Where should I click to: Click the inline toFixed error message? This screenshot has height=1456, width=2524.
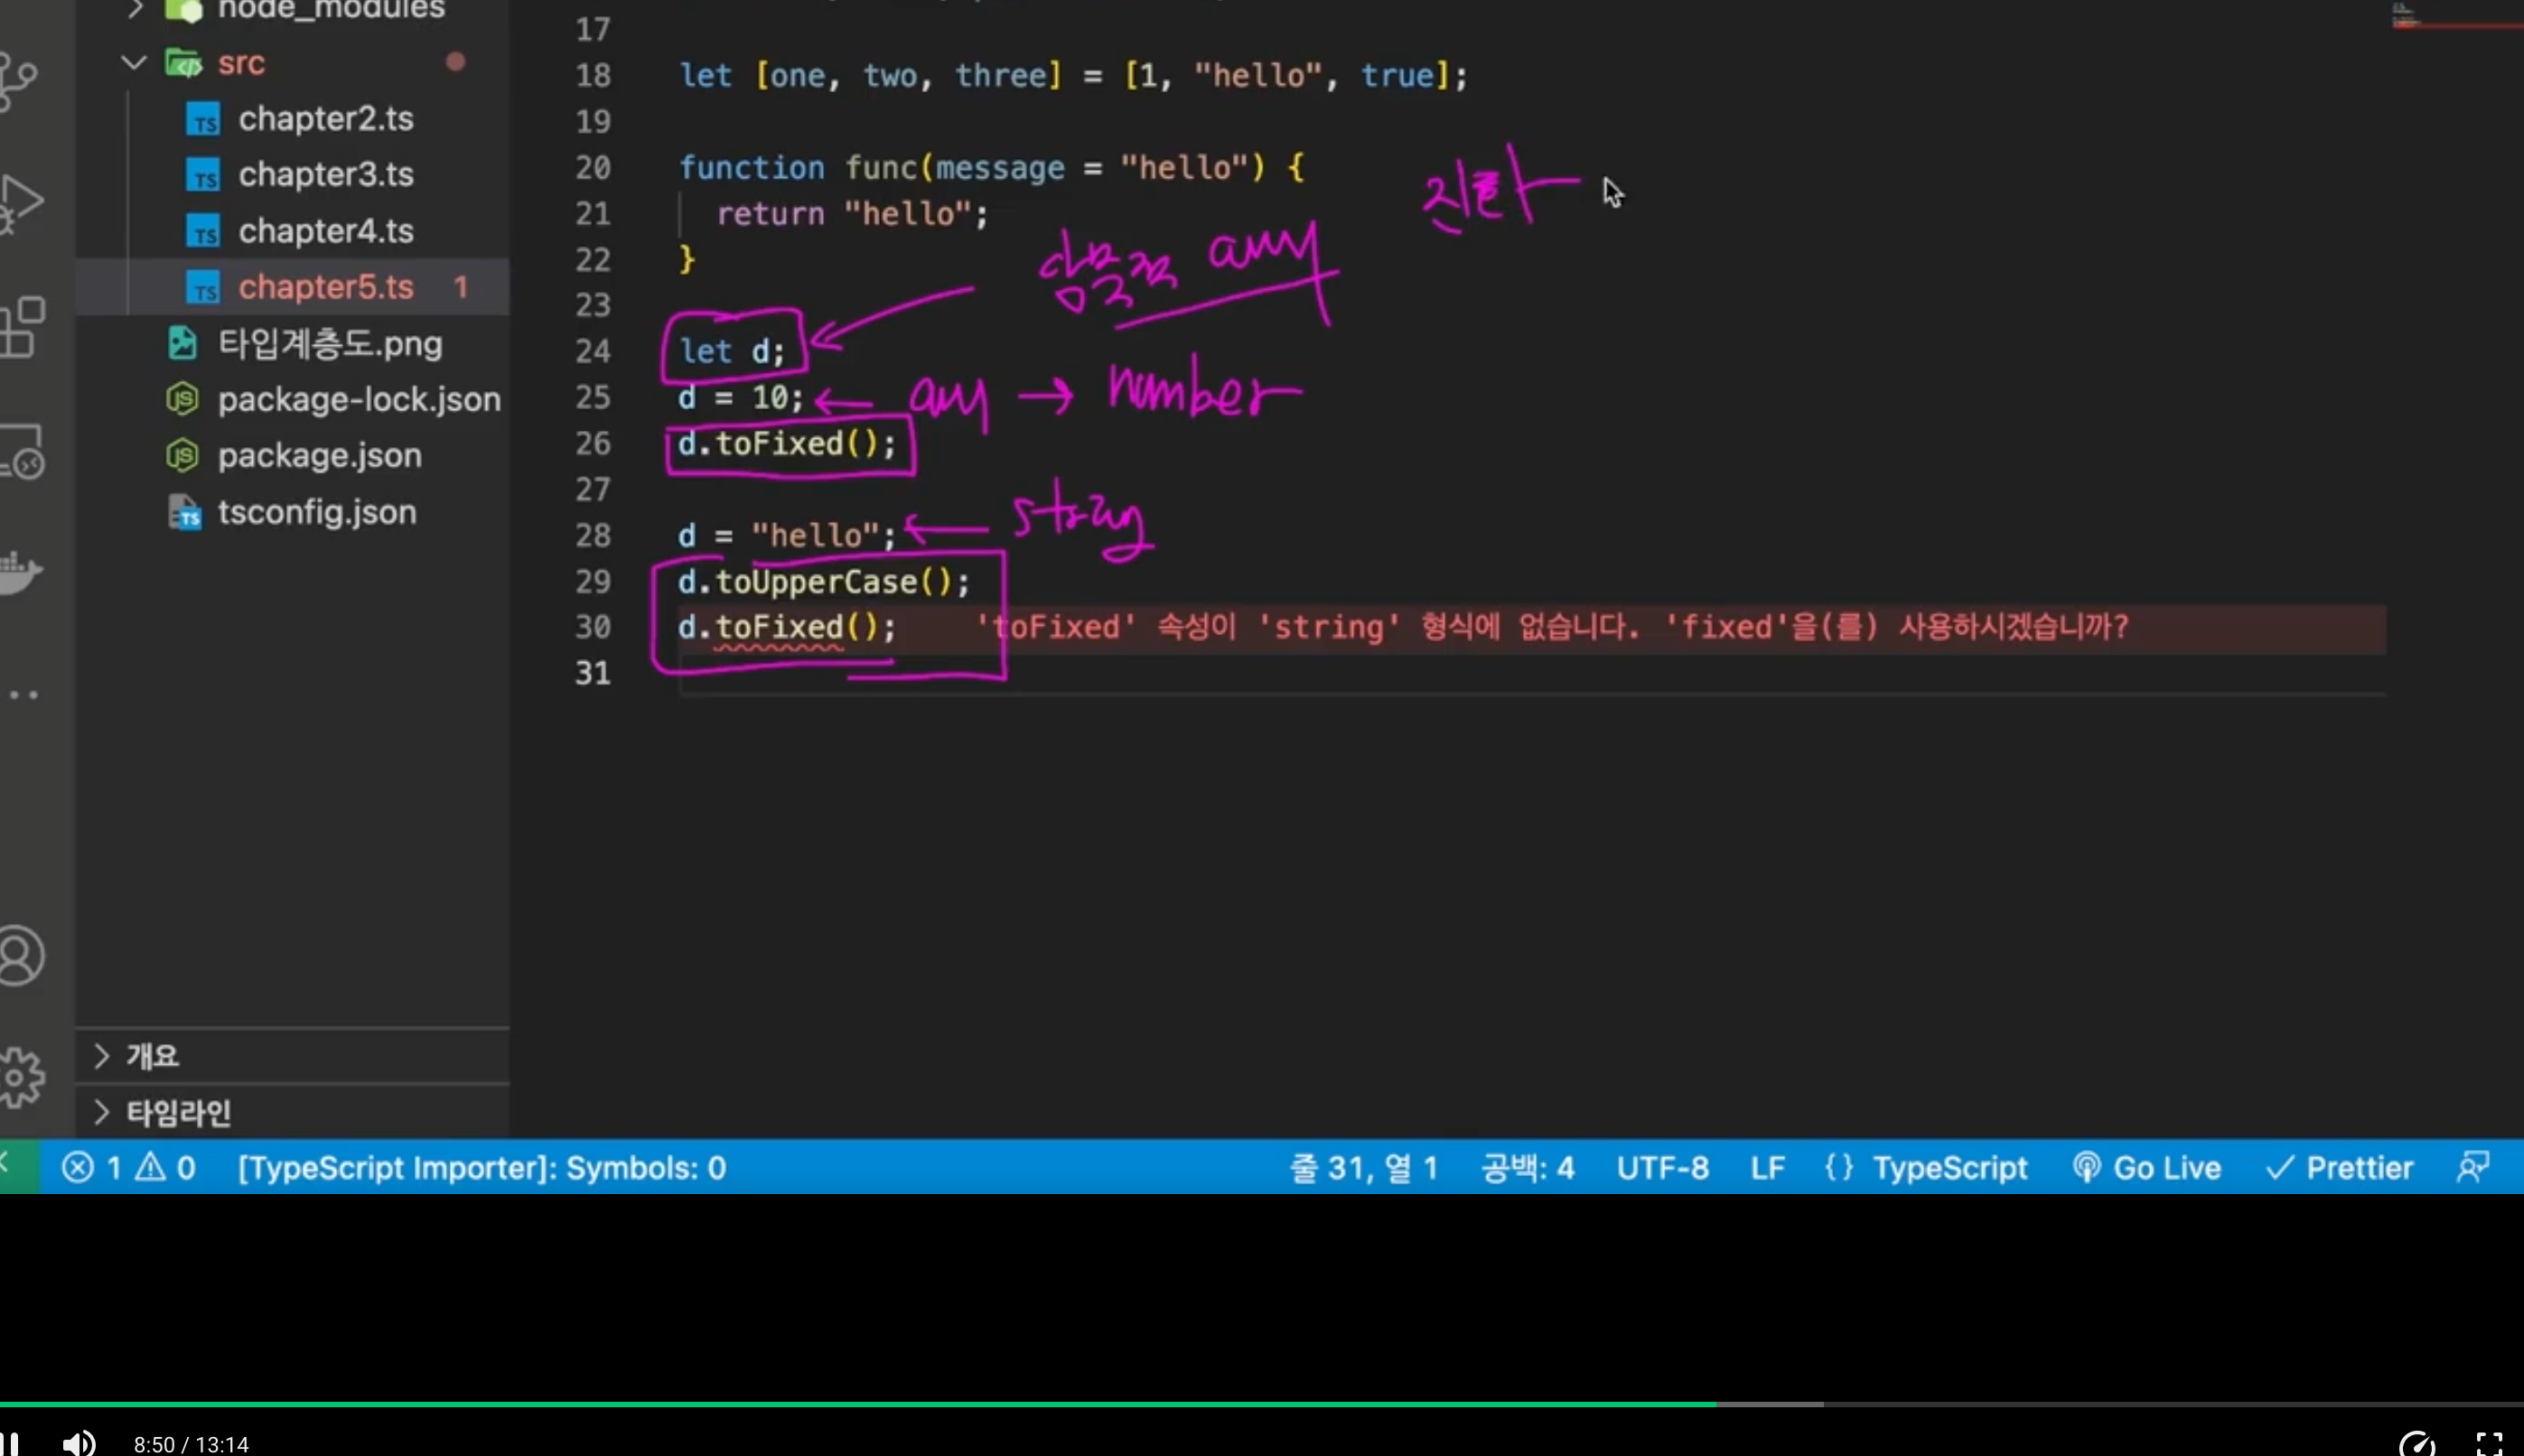[1552, 628]
